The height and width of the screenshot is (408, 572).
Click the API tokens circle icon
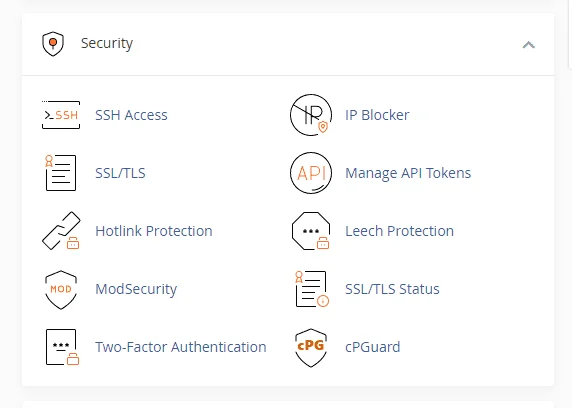pyautogui.click(x=311, y=173)
